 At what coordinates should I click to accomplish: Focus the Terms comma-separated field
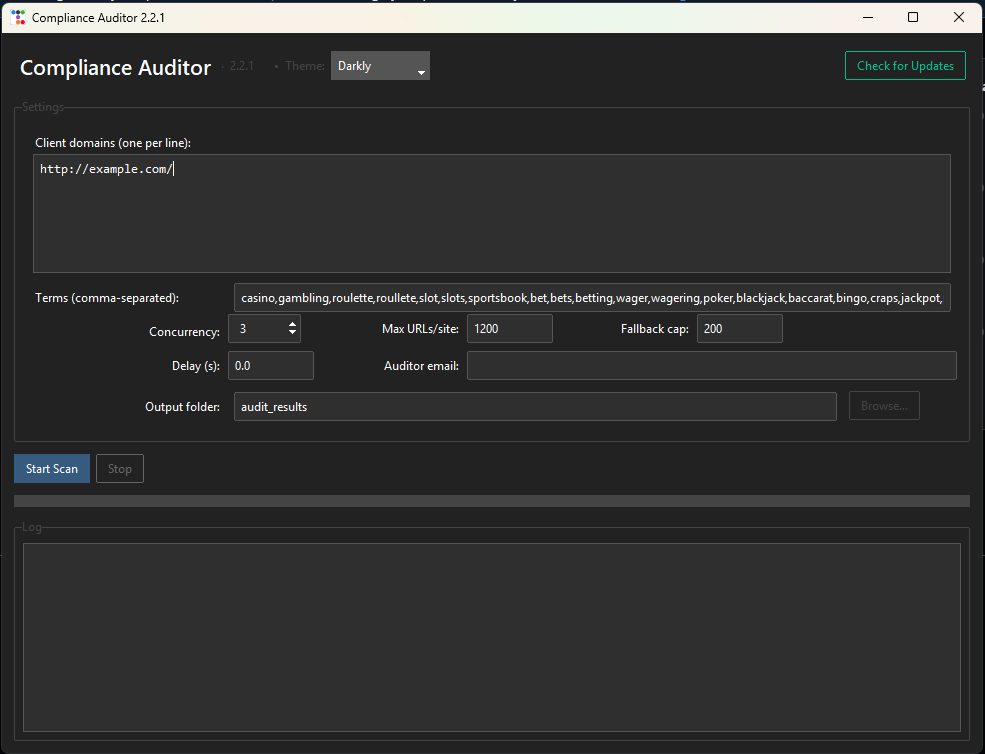[x=590, y=296]
